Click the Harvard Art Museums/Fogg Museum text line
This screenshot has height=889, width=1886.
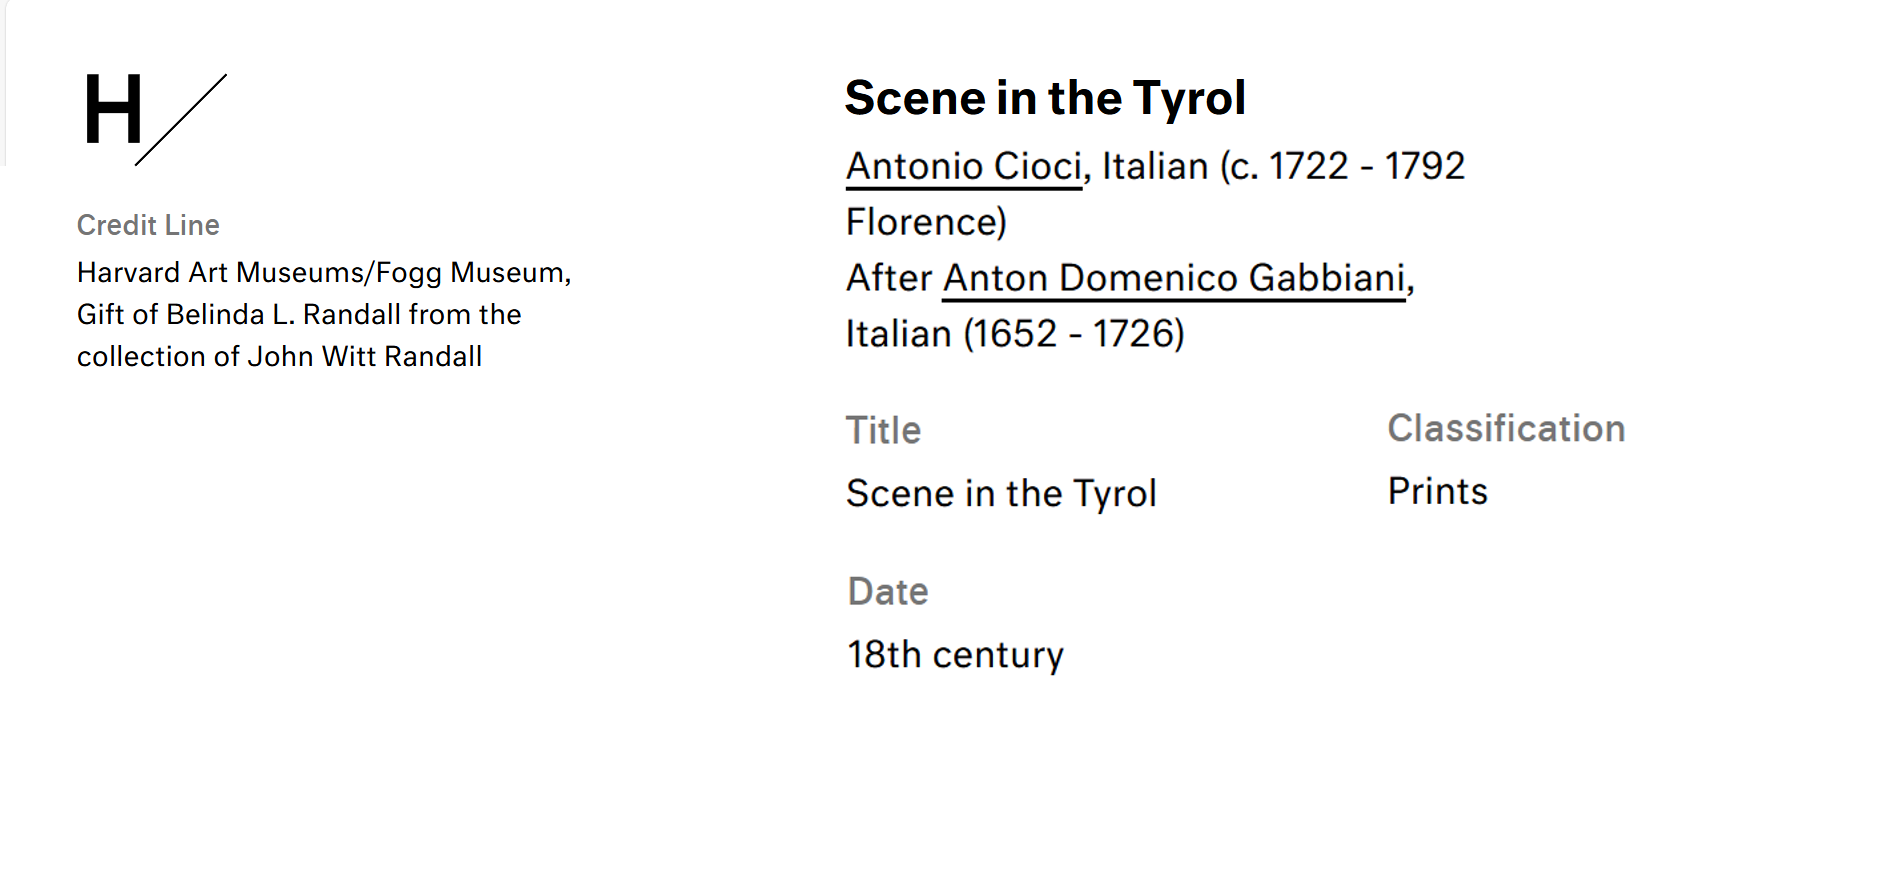(x=324, y=272)
